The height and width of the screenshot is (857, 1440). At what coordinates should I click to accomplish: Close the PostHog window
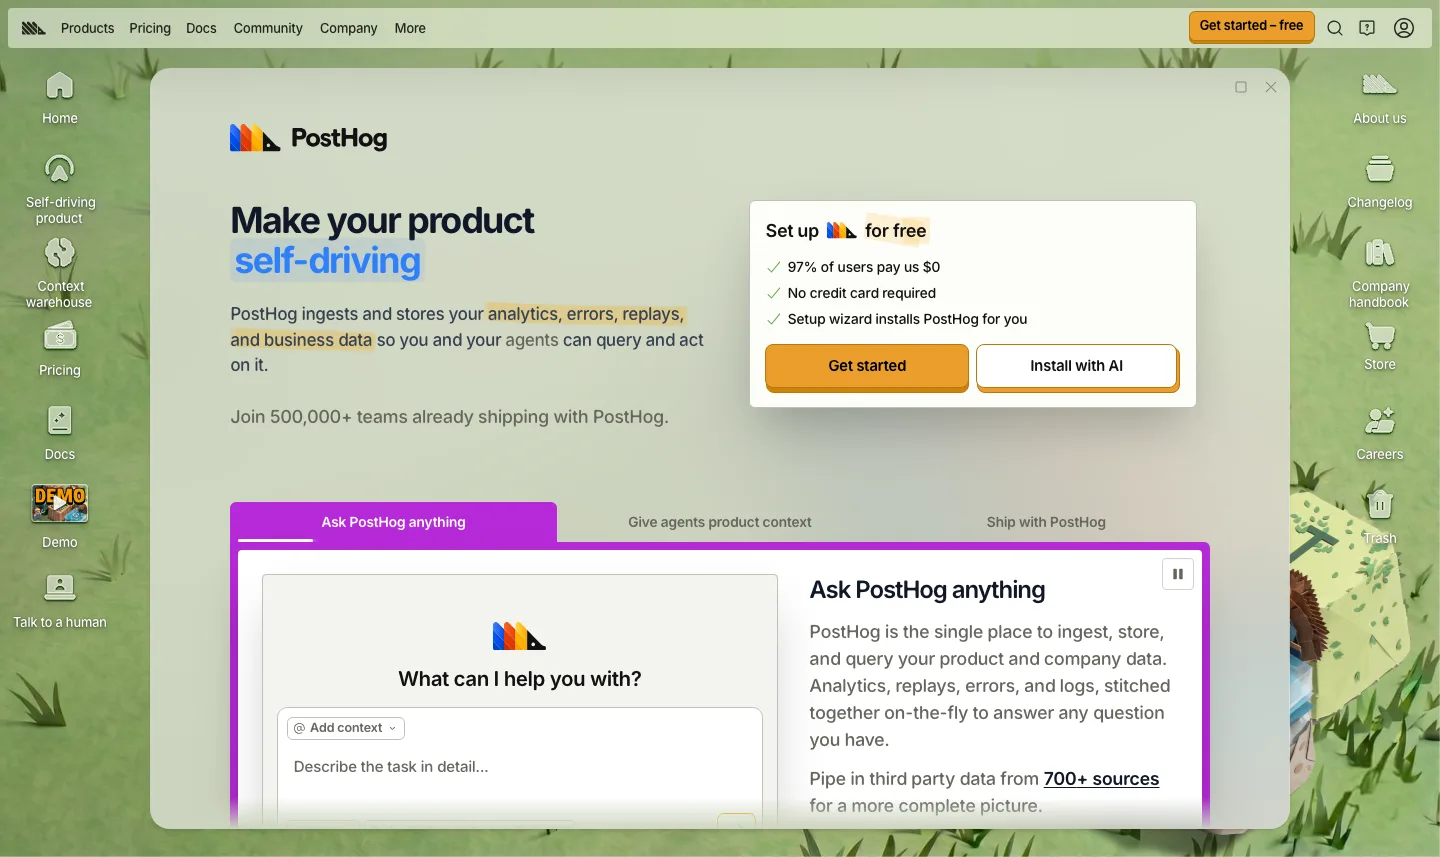click(x=1271, y=87)
